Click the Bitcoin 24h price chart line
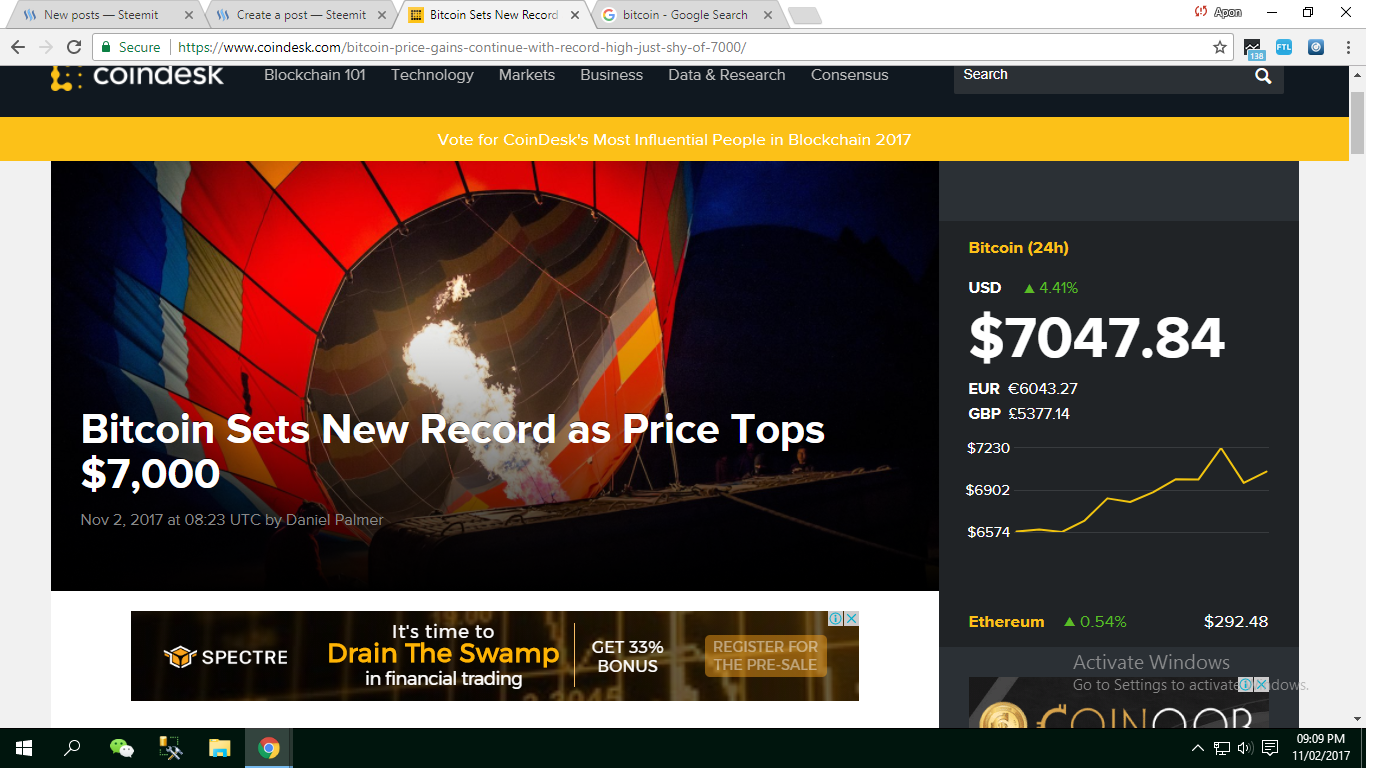 coord(1150,490)
